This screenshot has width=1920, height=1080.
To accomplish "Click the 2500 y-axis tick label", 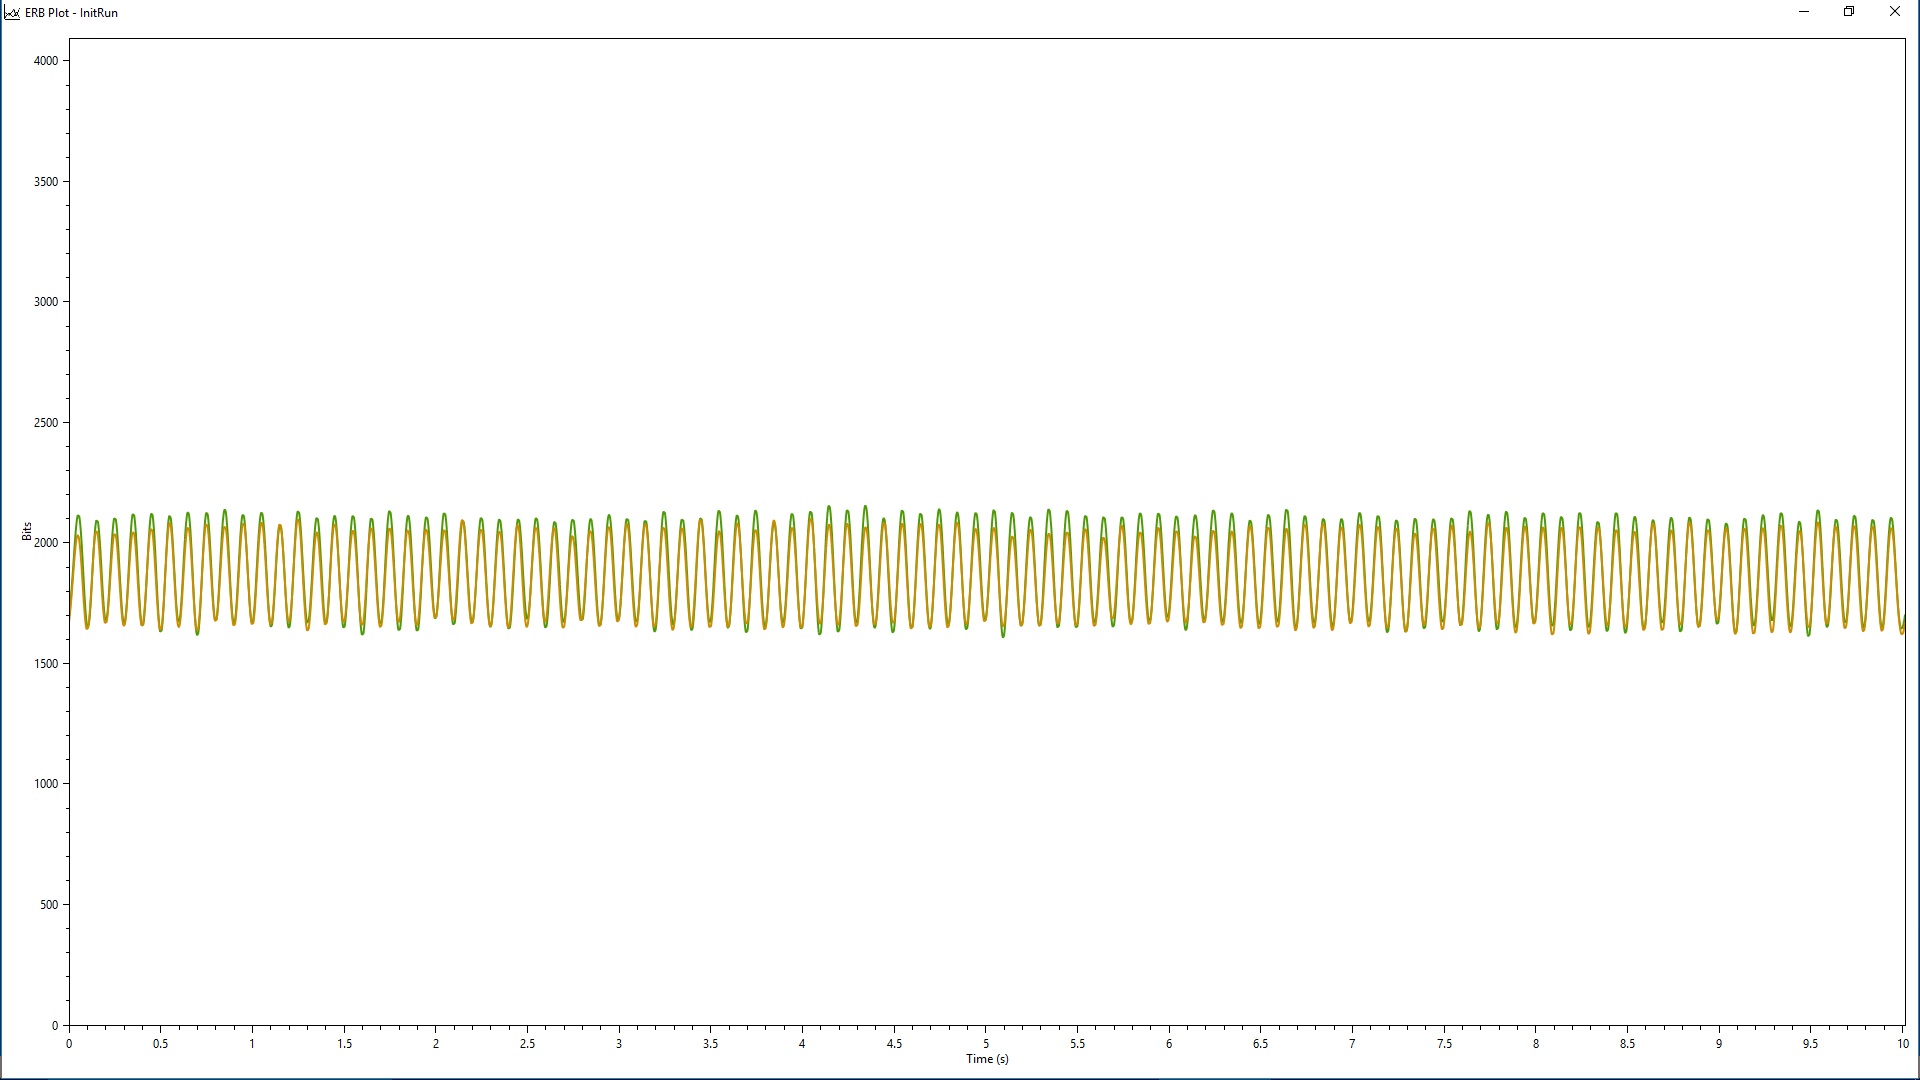I will (x=46, y=423).
